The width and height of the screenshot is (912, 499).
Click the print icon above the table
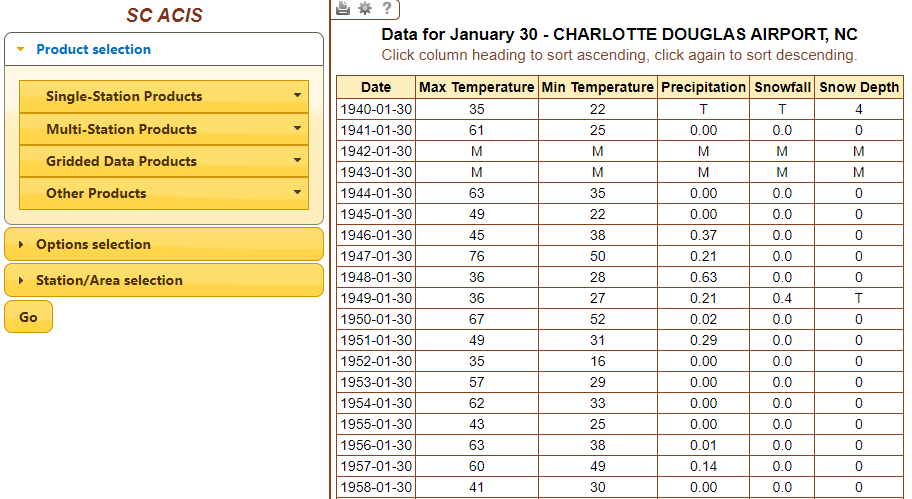click(343, 9)
